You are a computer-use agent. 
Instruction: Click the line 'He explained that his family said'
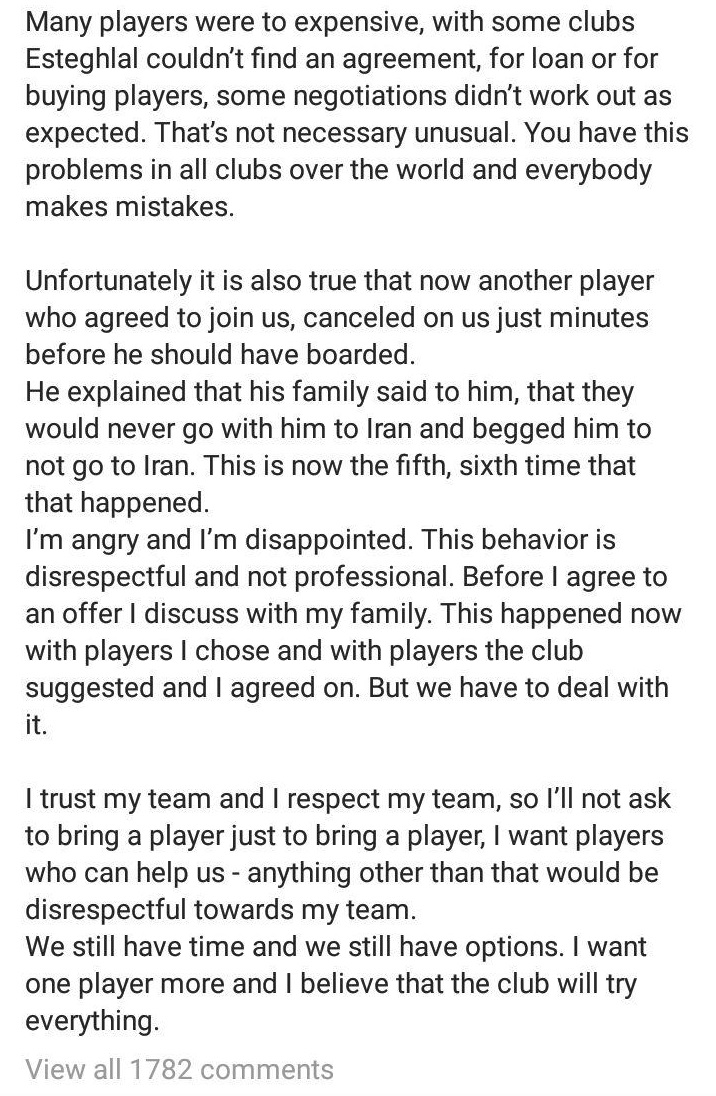tap(329, 392)
